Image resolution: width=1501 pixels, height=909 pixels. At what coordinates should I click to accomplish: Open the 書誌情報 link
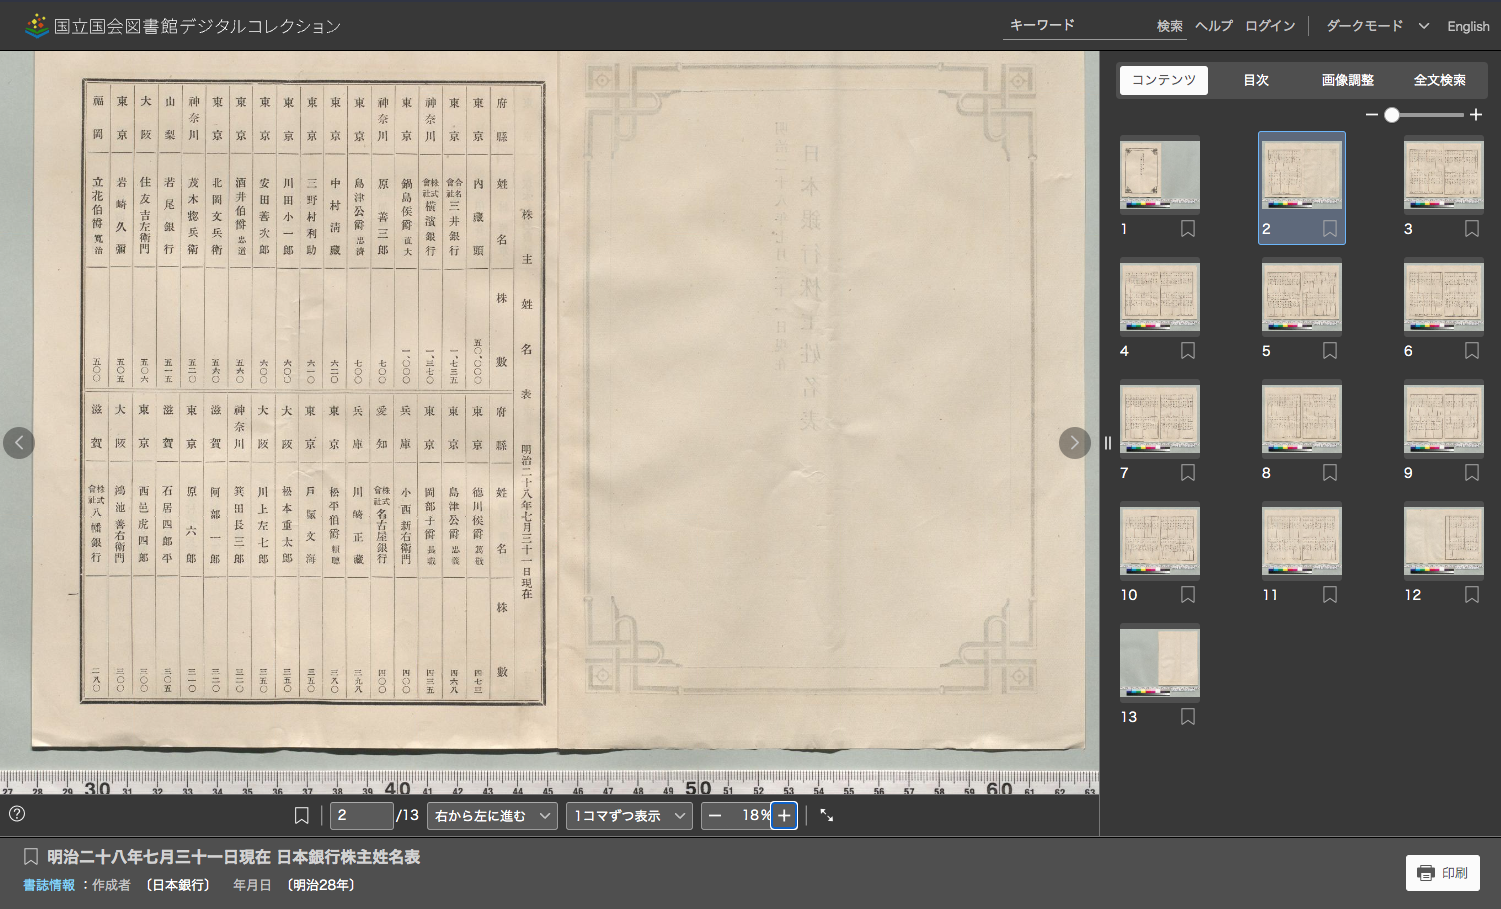coord(49,885)
